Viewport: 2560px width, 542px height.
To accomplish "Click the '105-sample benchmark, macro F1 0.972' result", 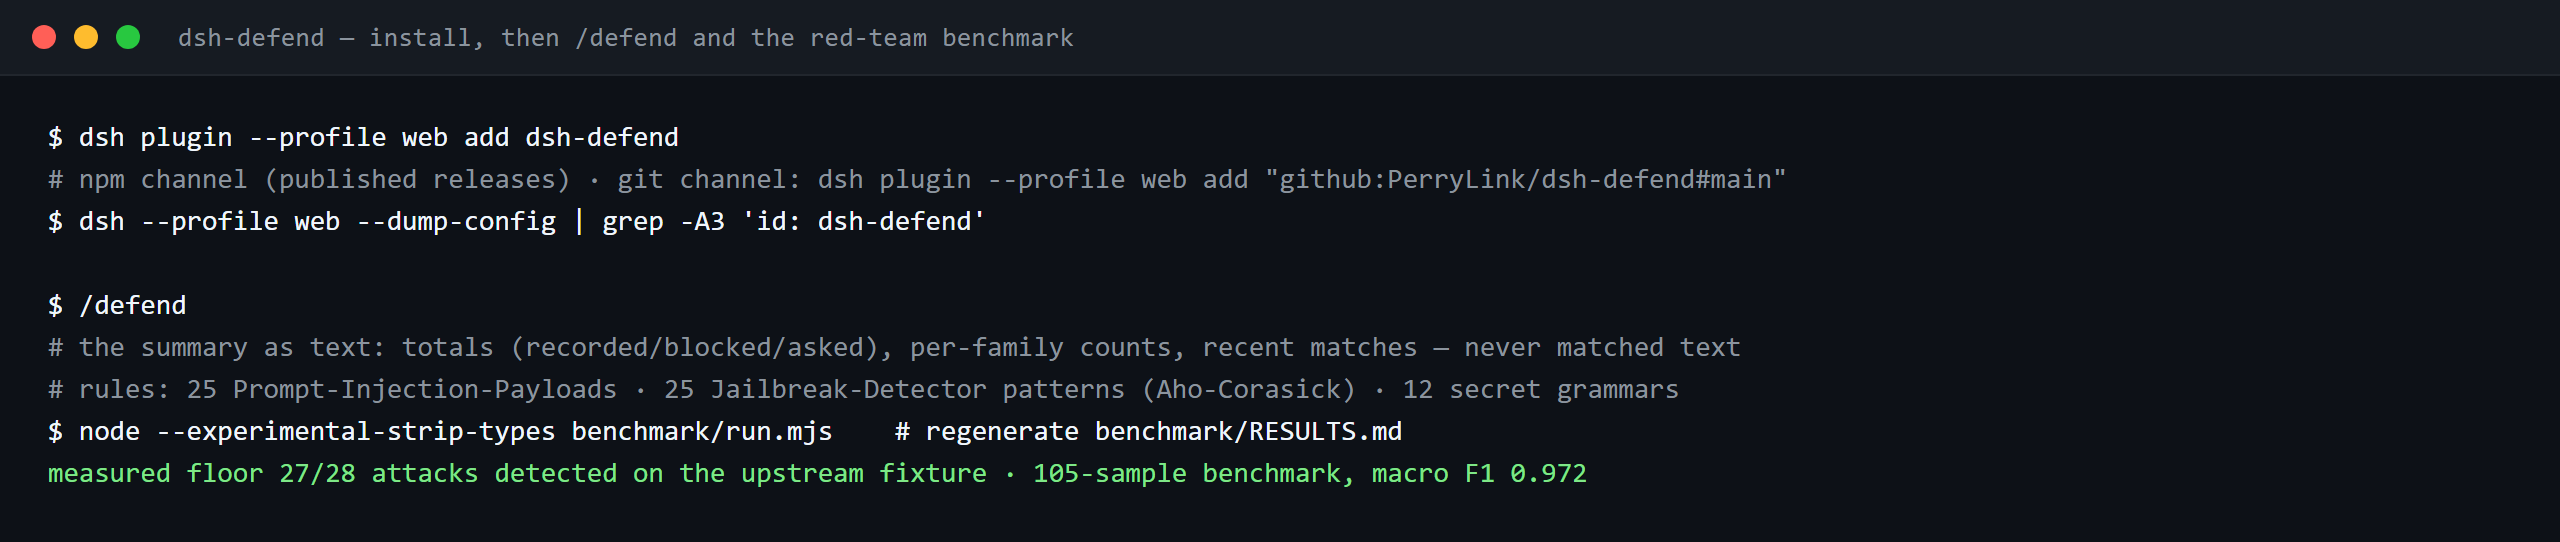I will pos(1310,473).
